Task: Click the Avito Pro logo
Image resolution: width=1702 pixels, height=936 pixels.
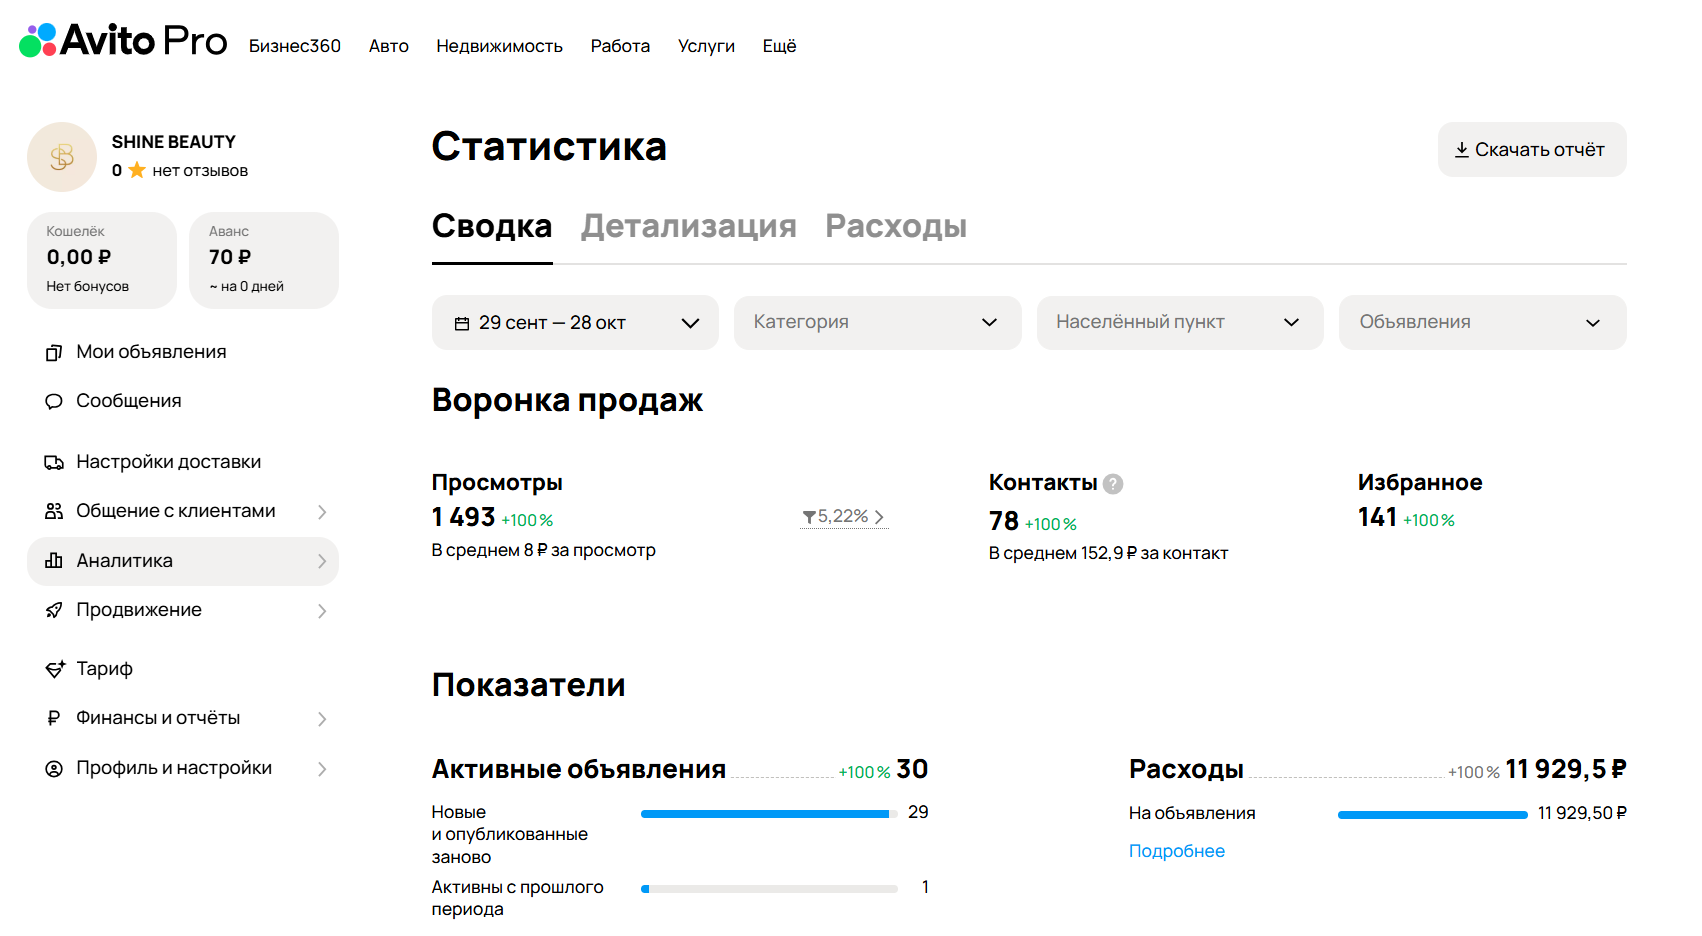Action: (x=123, y=41)
